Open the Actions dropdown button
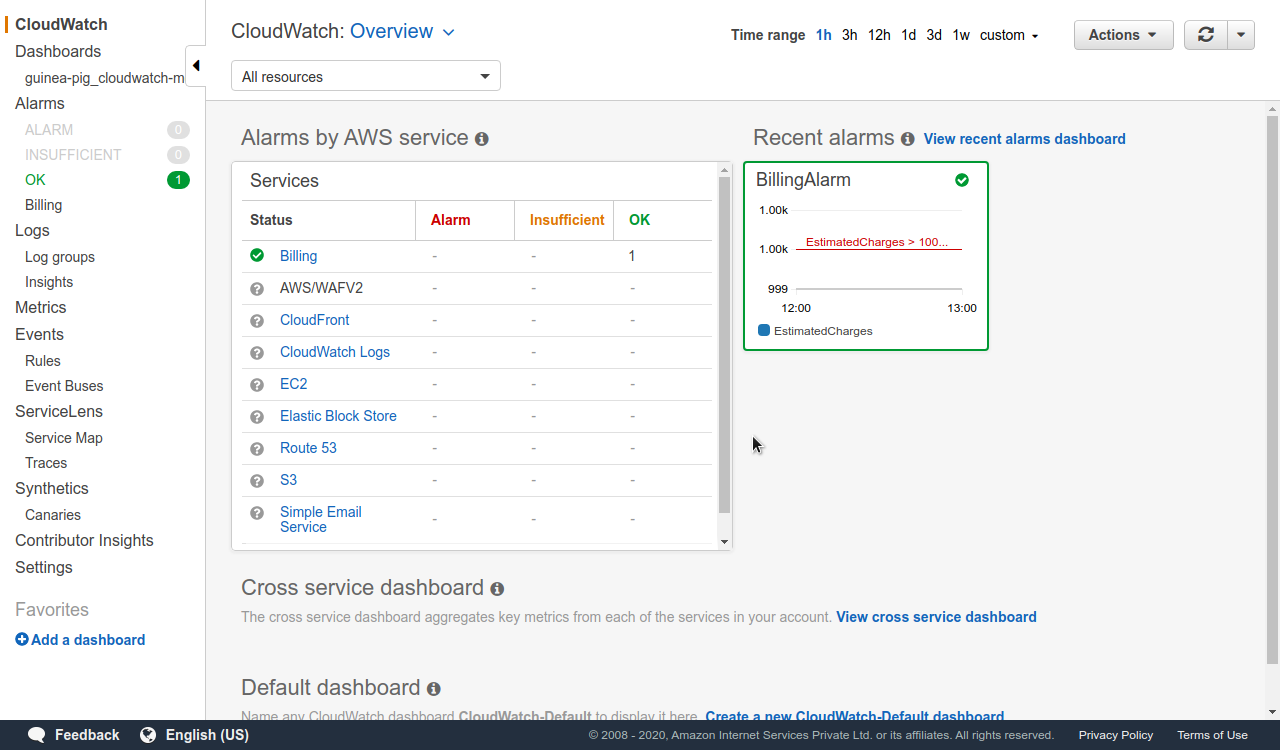This screenshot has height=750, width=1280. click(x=1124, y=35)
